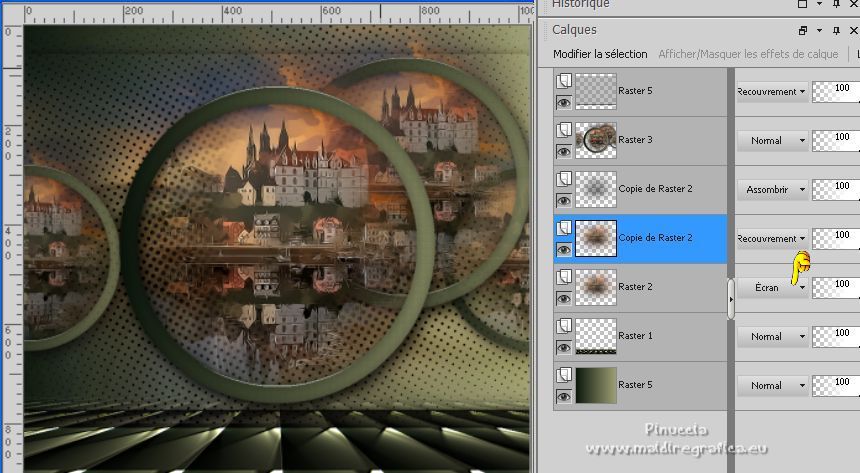
Task: Click the layer type icon of the Assombrir Copie de Raster 2
Action: 564,179
